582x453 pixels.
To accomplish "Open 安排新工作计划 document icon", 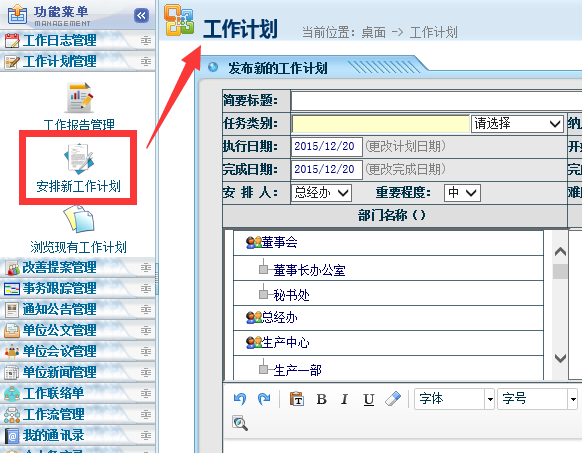I will pyautogui.click(x=79, y=159).
